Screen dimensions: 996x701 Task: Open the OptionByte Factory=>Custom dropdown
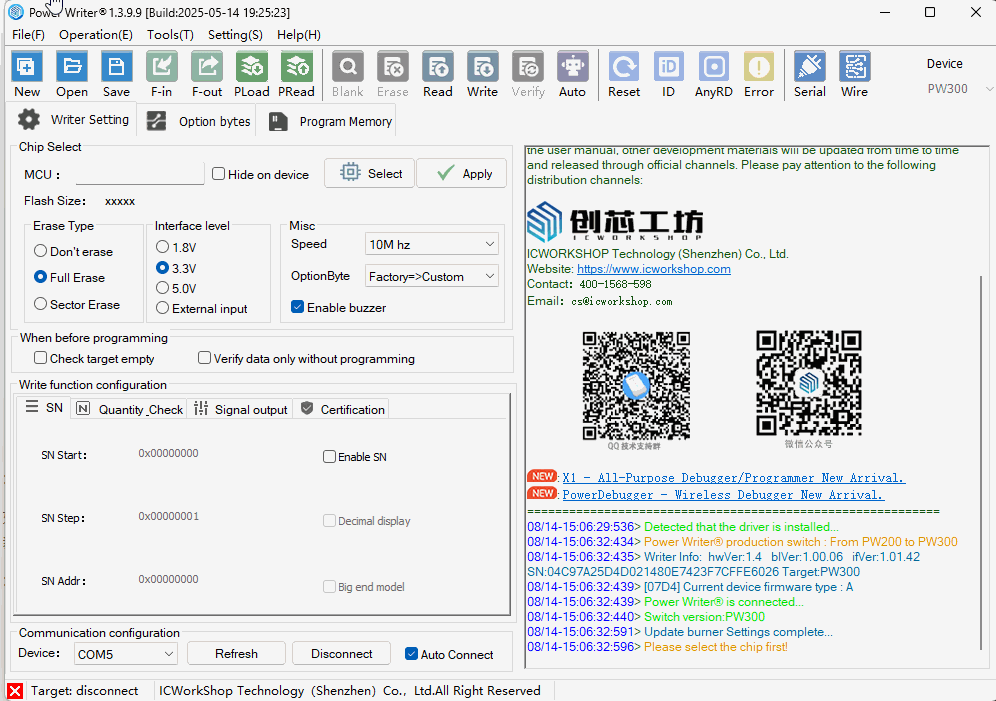431,276
